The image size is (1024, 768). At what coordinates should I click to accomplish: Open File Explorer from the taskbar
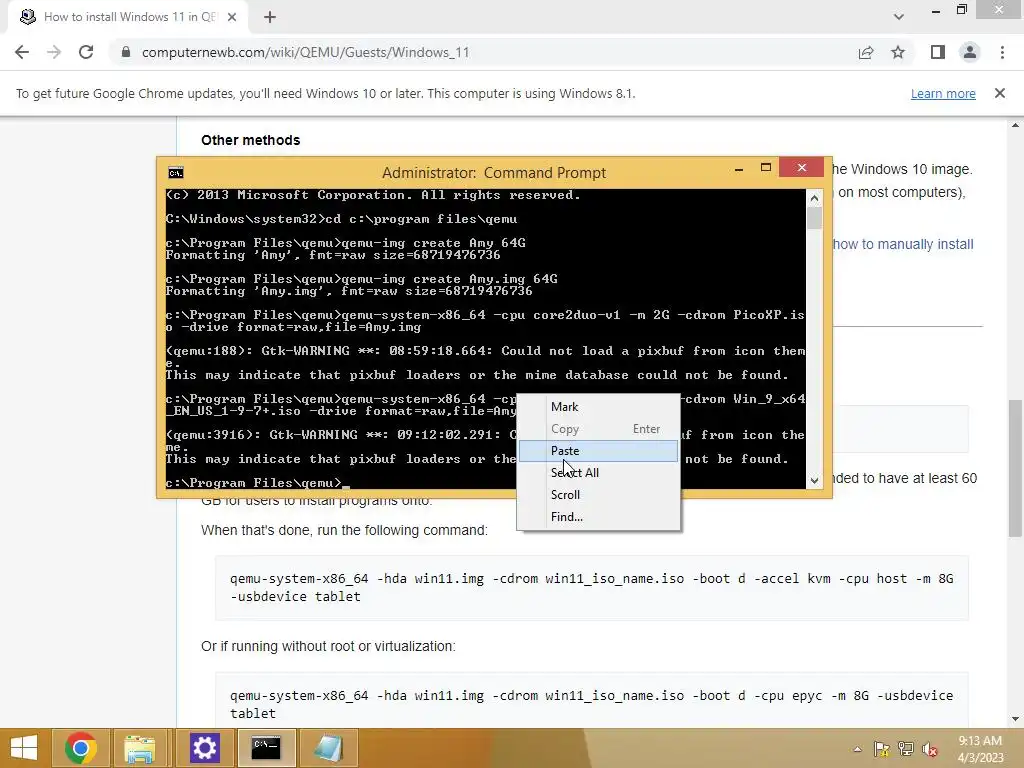(140, 748)
